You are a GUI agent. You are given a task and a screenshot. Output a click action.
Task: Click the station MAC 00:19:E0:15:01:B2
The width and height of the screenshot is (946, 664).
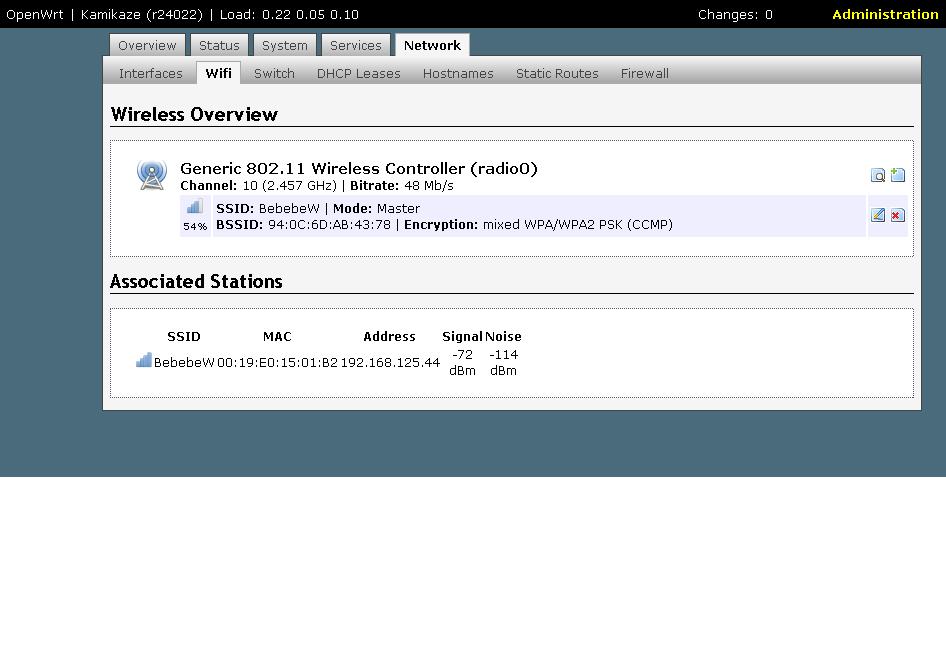(x=278, y=362)
